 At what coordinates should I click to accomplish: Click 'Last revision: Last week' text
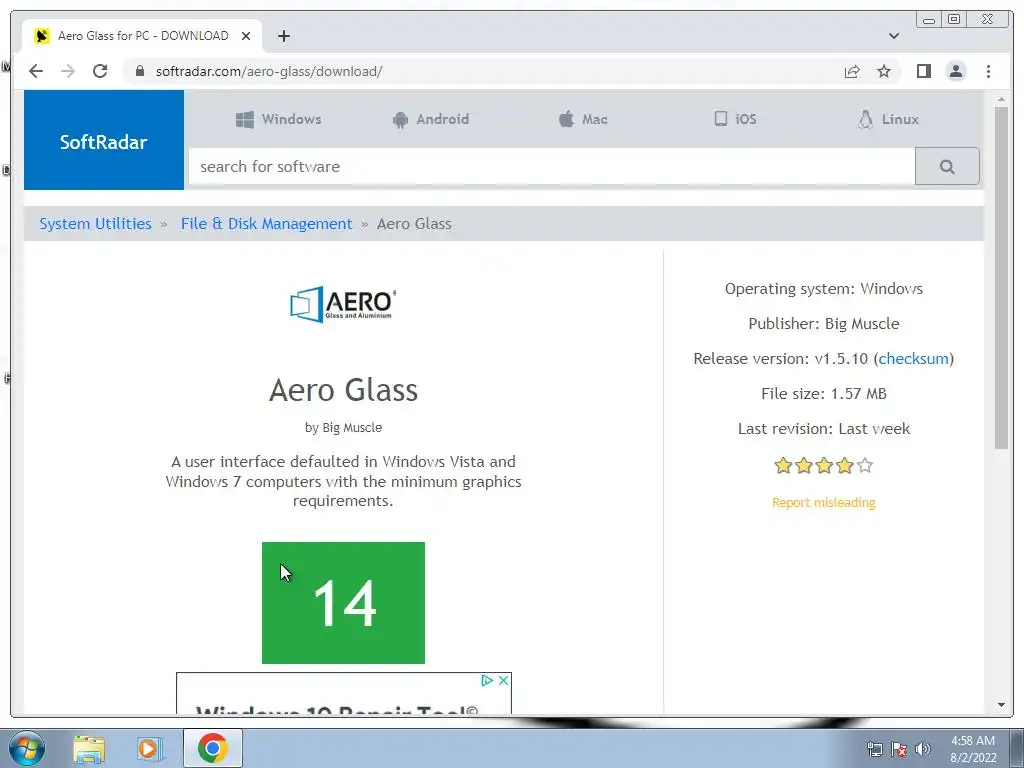[x=824, y=428]
